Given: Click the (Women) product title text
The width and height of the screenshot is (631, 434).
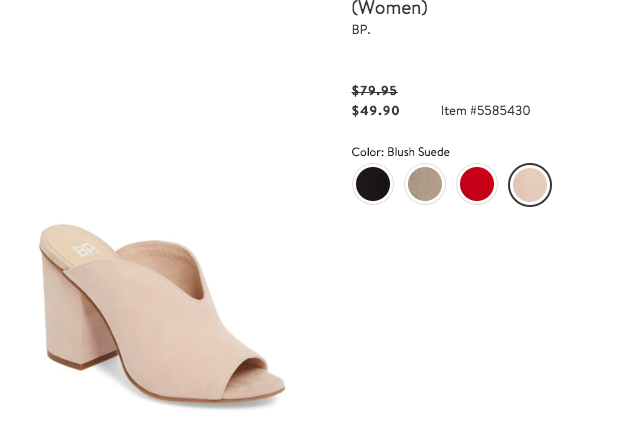Looking at the screenshot, I should pos(390,8).
